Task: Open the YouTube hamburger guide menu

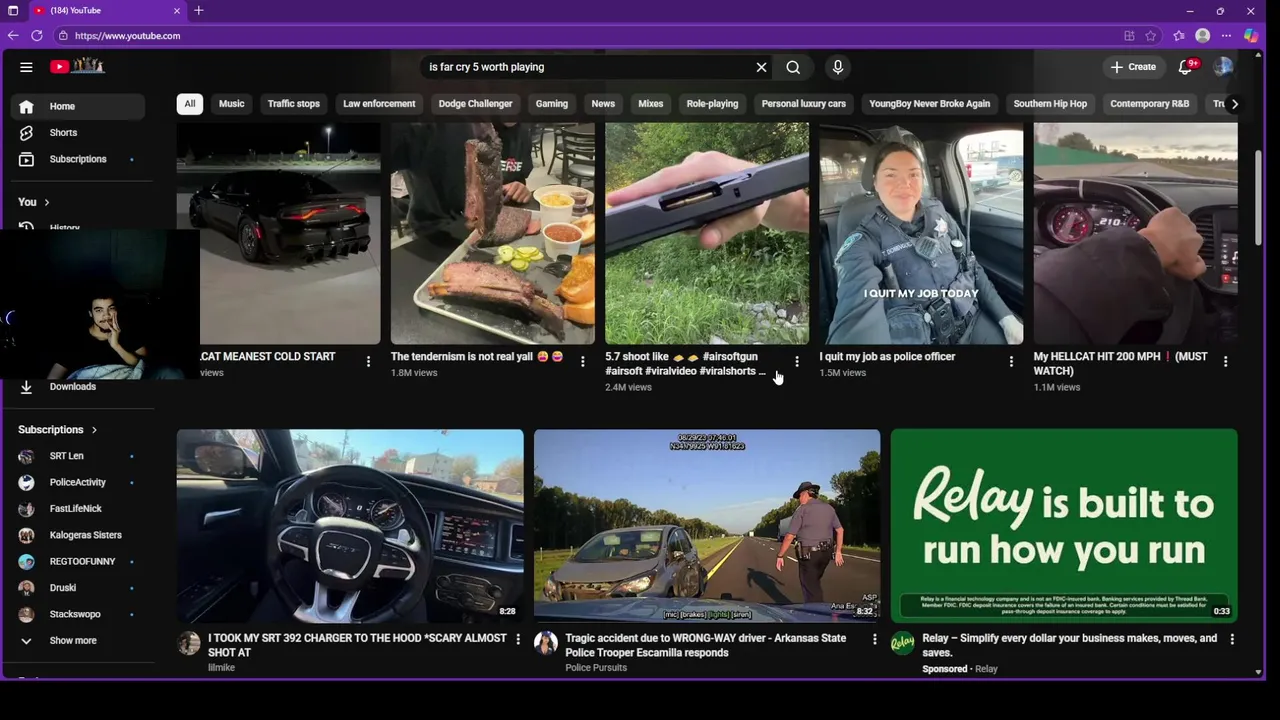Action: point(26,67)
